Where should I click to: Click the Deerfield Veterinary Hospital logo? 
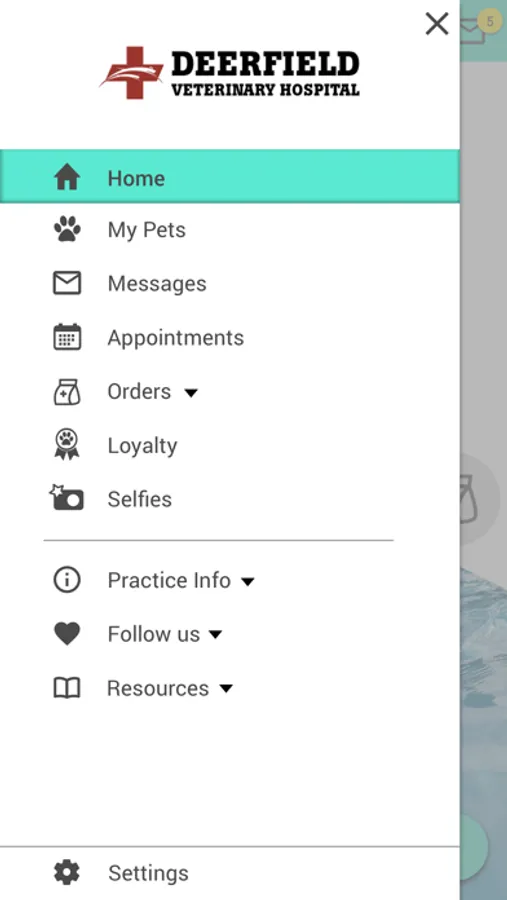coord(230,73)
